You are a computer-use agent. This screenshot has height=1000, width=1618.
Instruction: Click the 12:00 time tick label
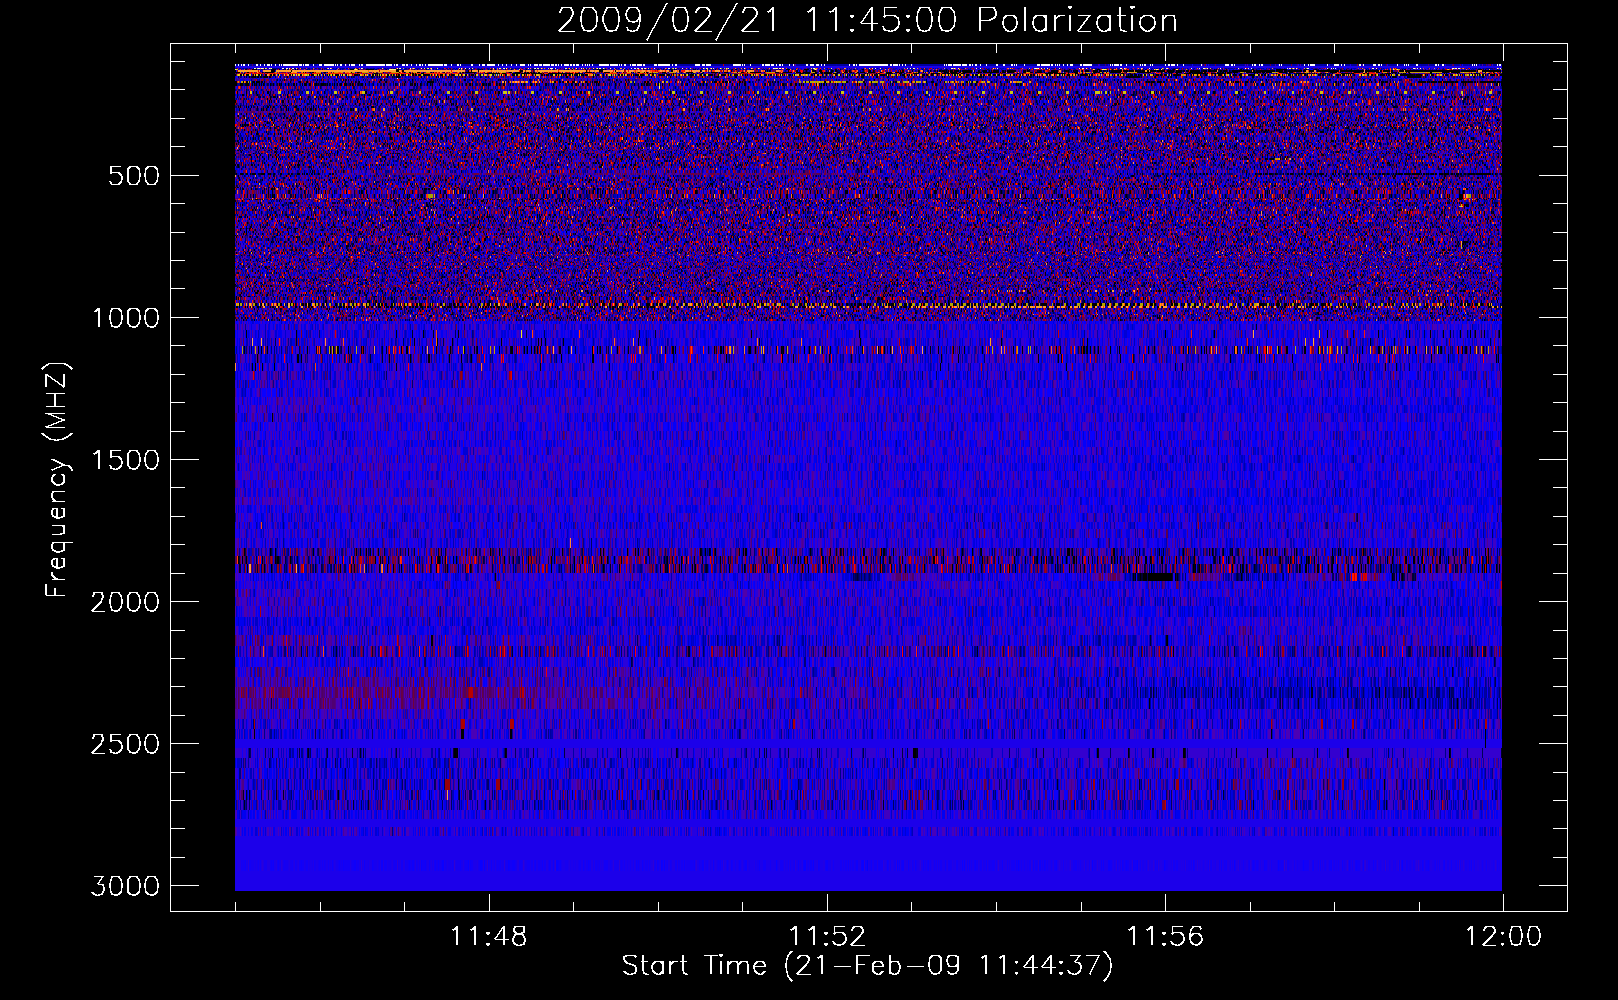tap(1503, 937)
